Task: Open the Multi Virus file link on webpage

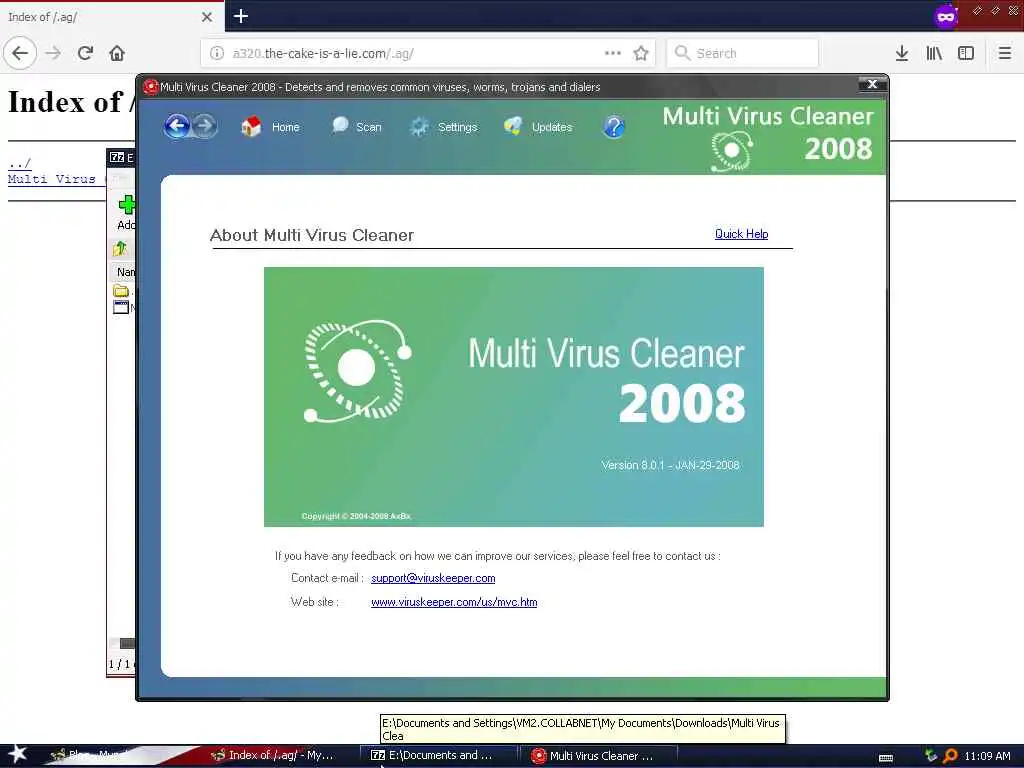Action: 56,179
